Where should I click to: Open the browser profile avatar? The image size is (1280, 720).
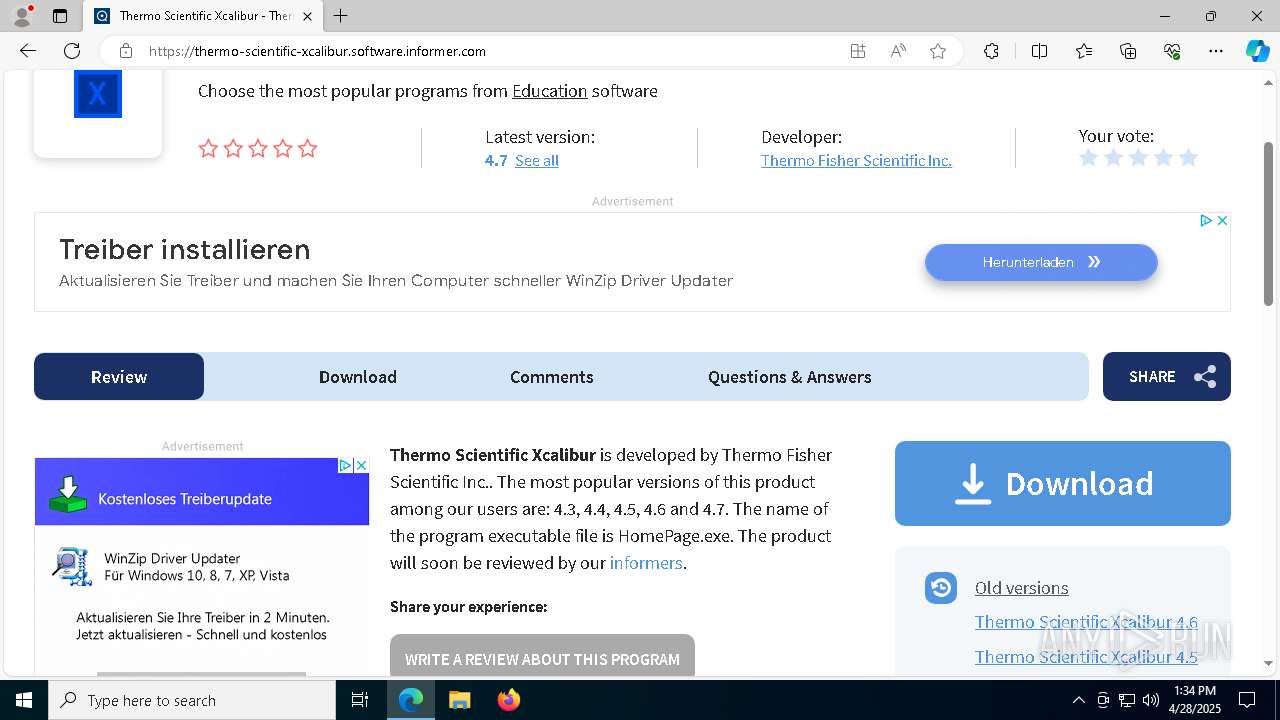(x=21, y=16)
